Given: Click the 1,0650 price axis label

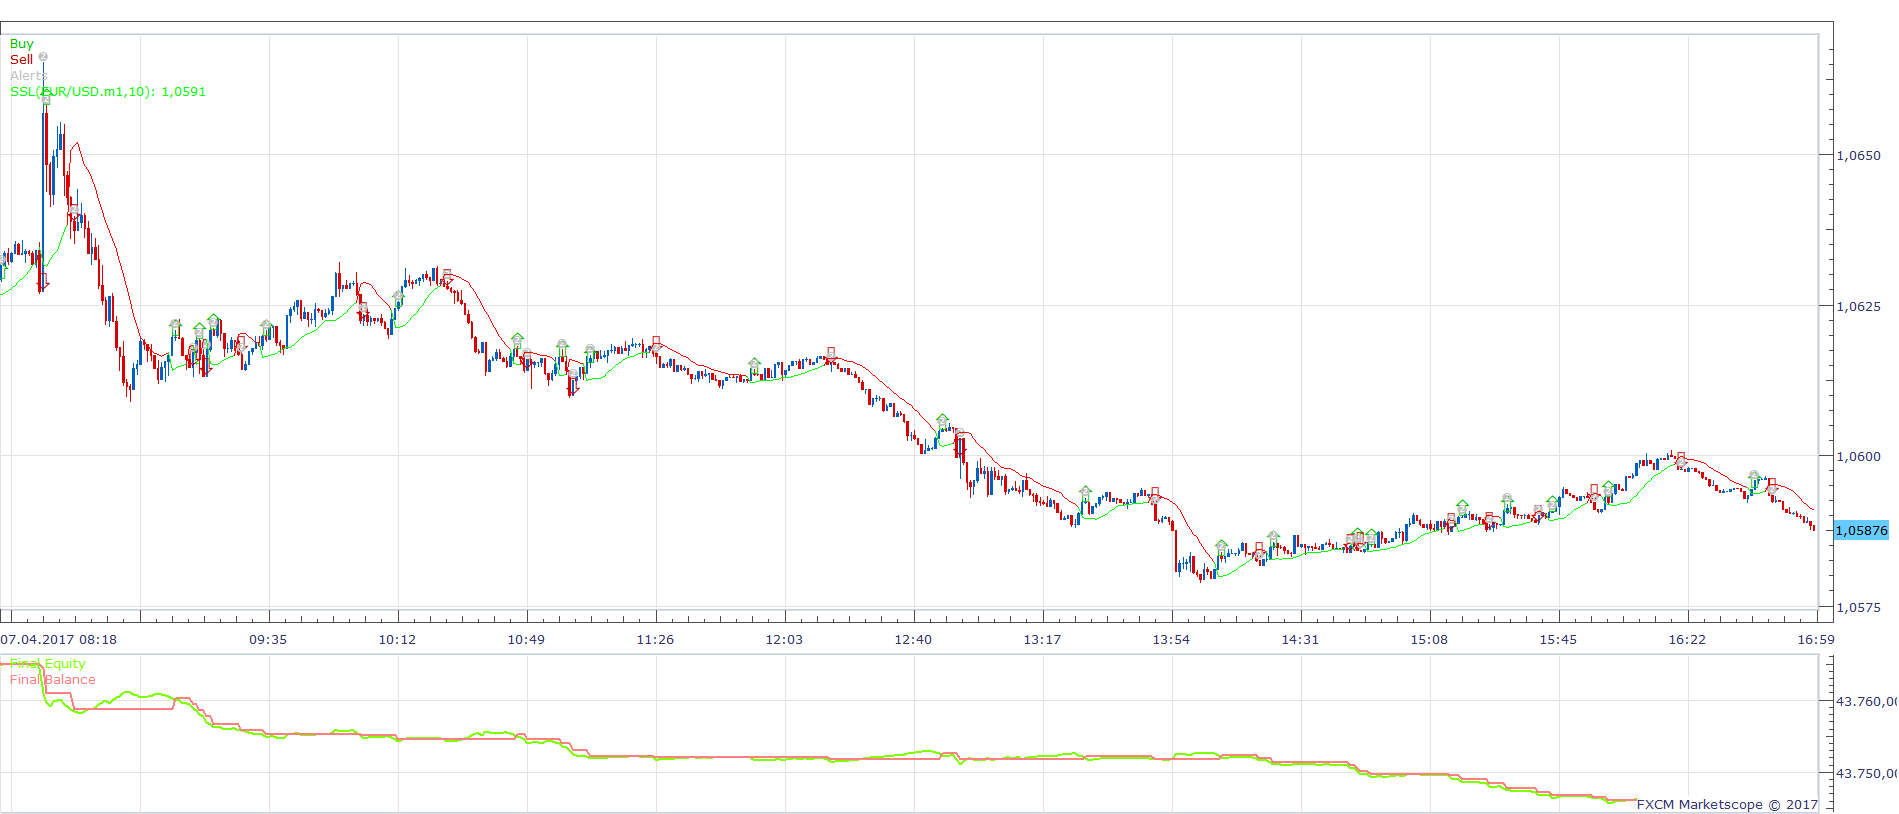Looking at the screenshot, I should [x=1858, y=156].
